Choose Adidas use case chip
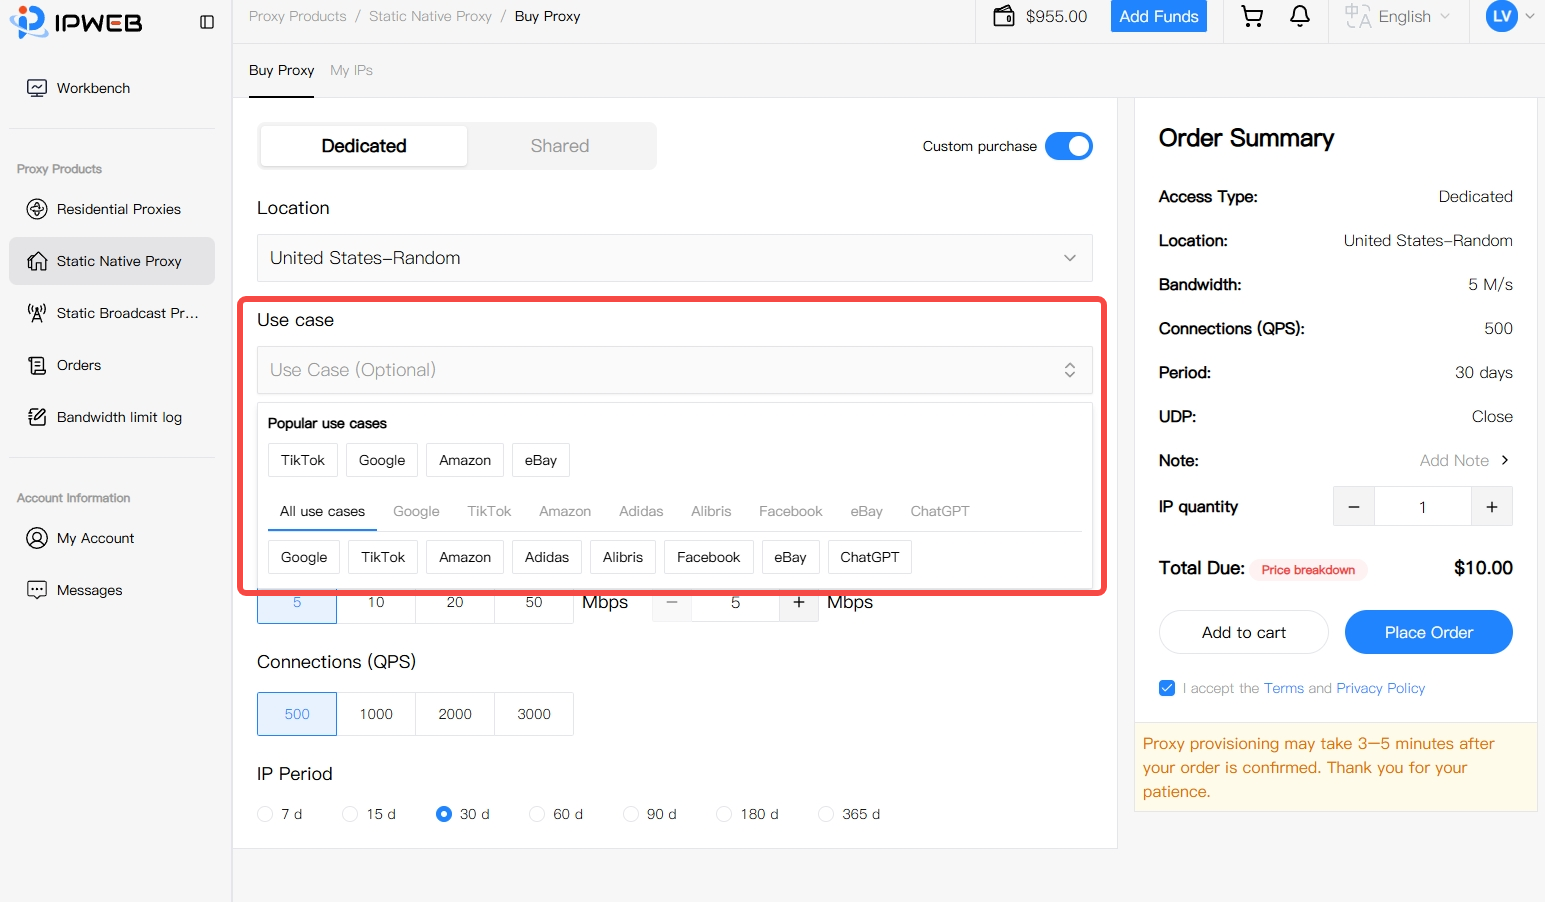The image size is (1545, 902). click(x=547, y=557)
